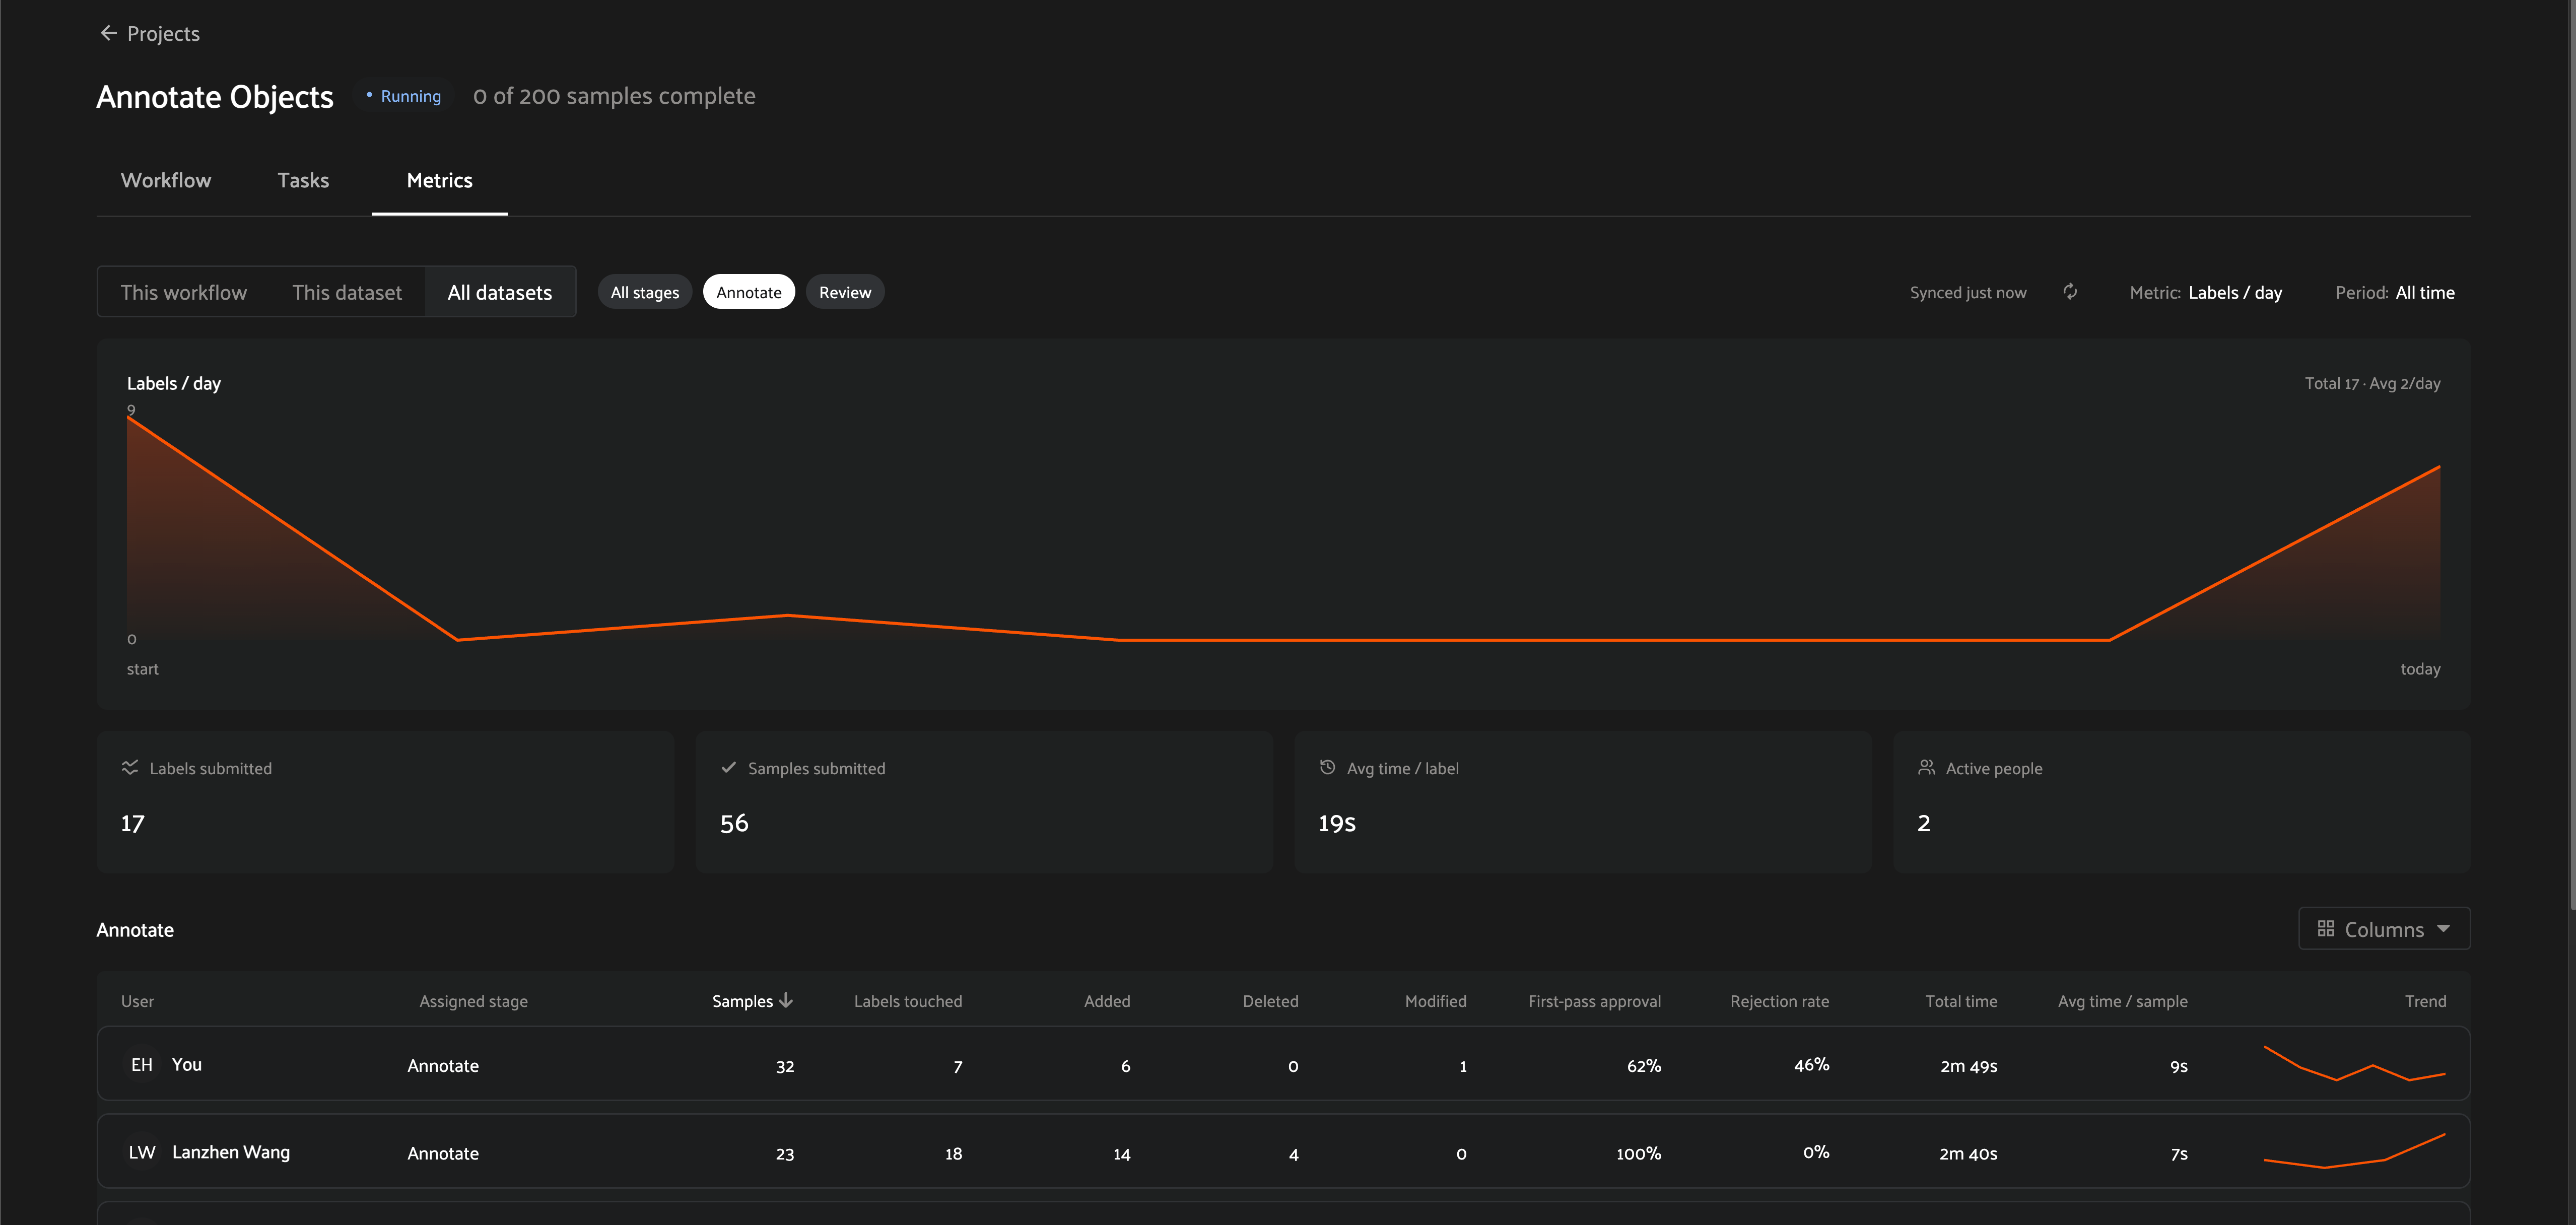Click the Avg time / label clock icon
The image size is (2576, 1225).
point(1327,767)
